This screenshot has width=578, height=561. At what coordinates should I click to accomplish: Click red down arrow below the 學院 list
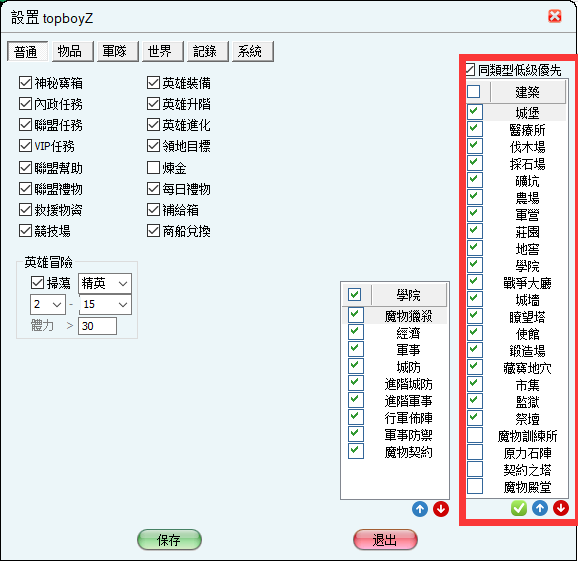point(441,509)
